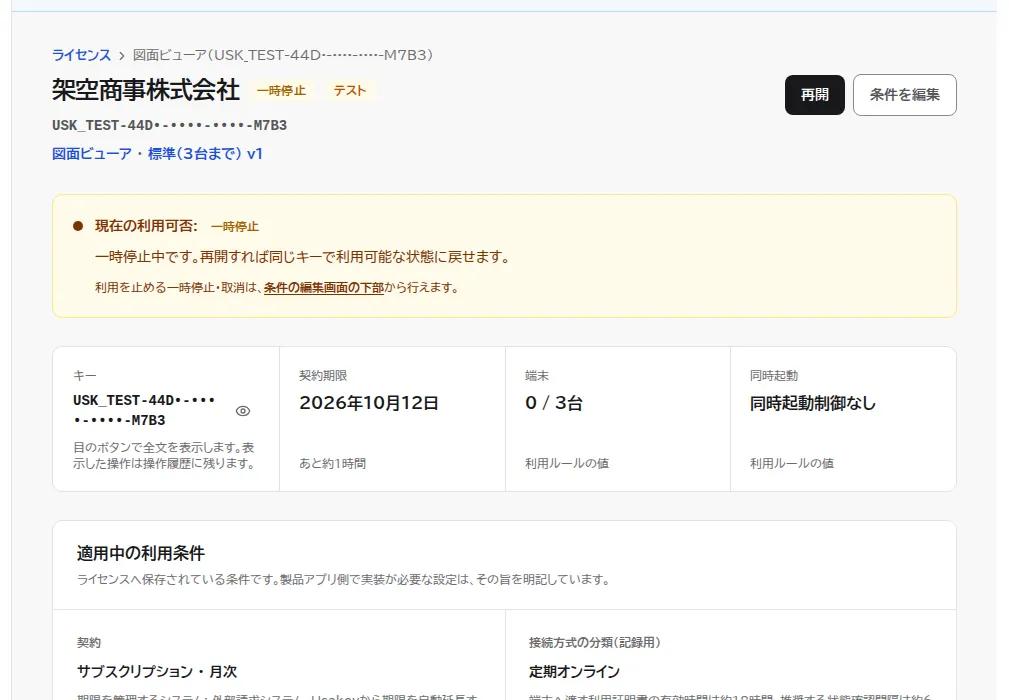
Task: Click status dot in the alert banner
Action: (x=78, y=226)
